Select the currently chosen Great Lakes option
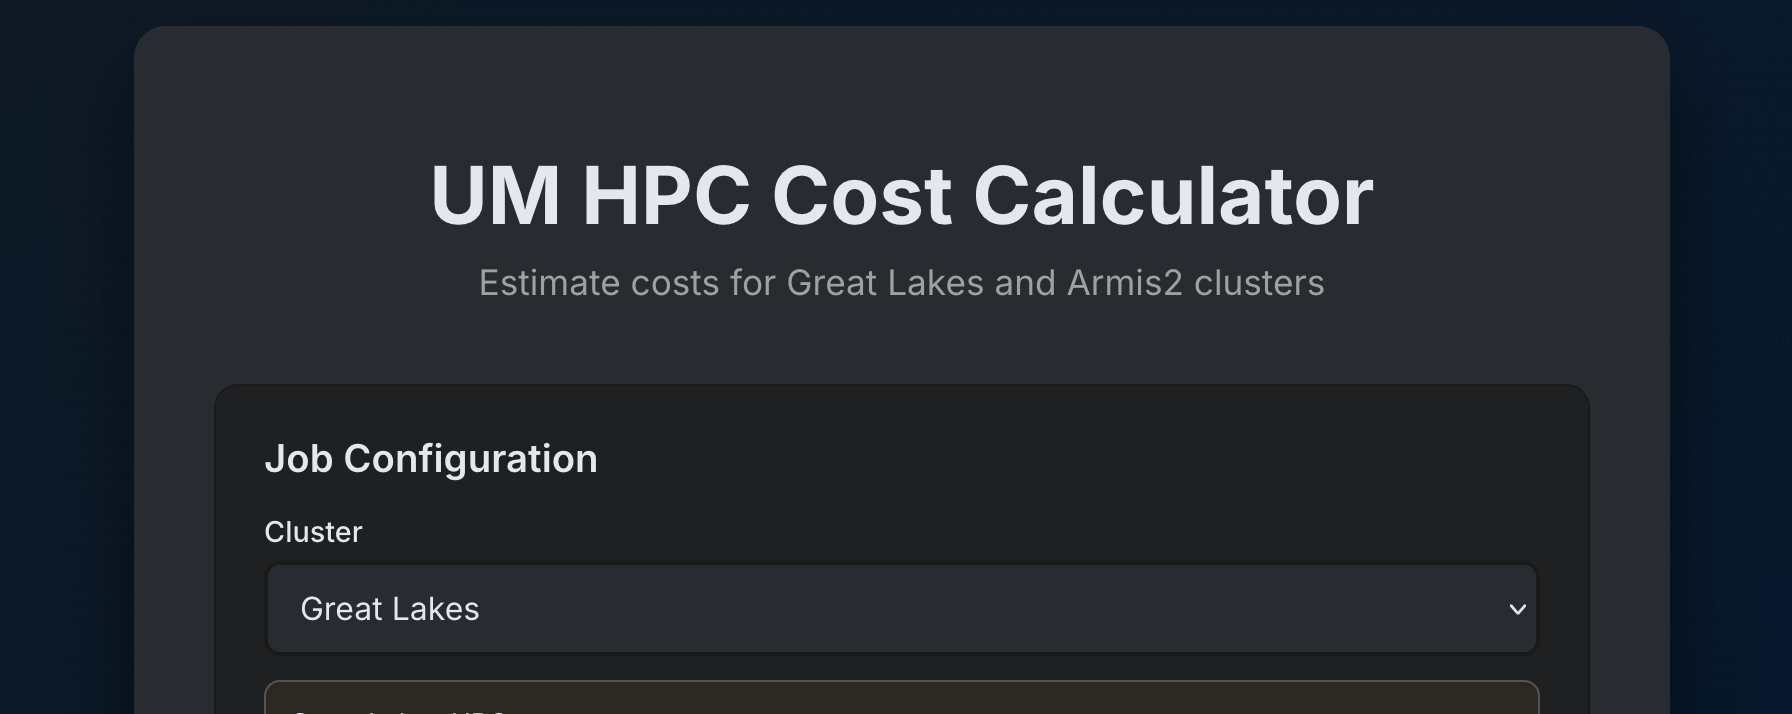Viewport: 1792px width, 714px height. pos(390,608)
